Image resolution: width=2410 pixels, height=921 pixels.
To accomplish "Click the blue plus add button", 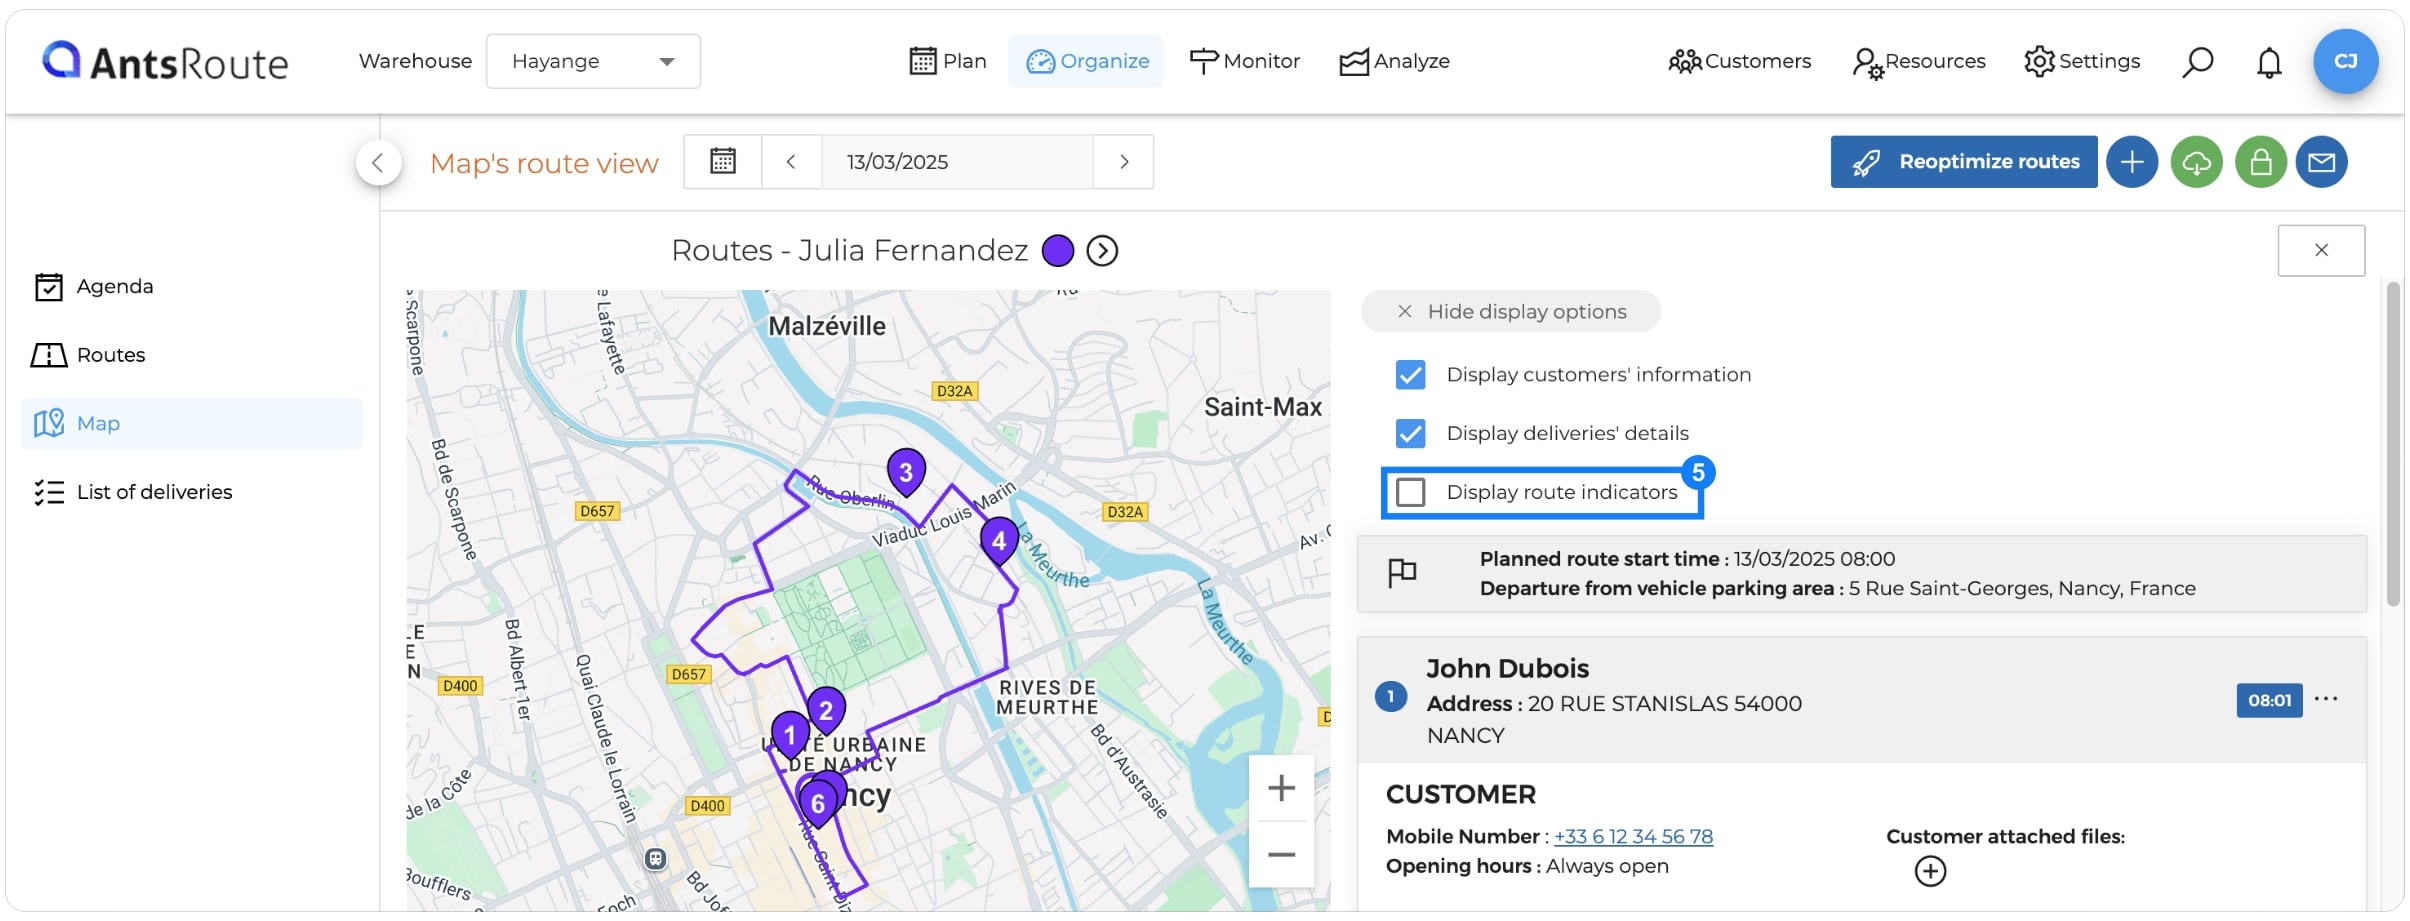I will click(x=2132, y=161).
